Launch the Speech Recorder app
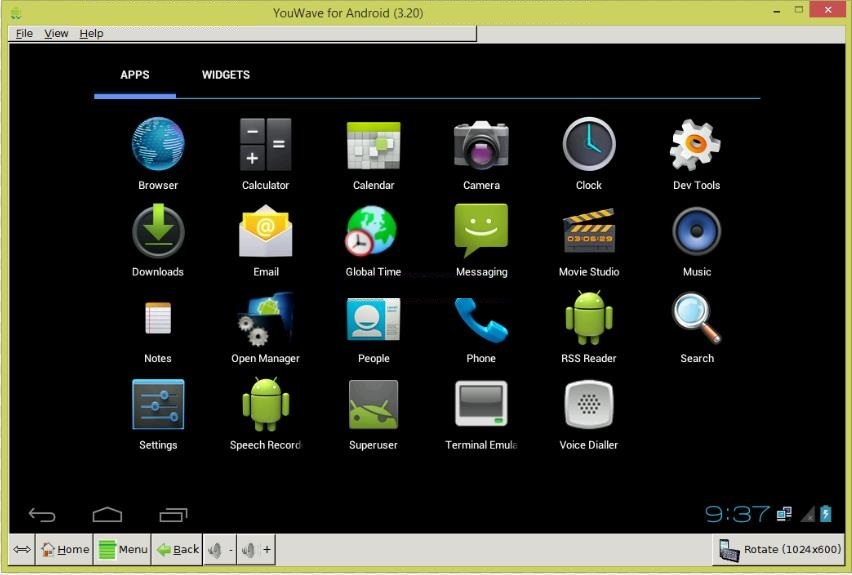Viewport: 852px width, 575px height. coord(266,405)
